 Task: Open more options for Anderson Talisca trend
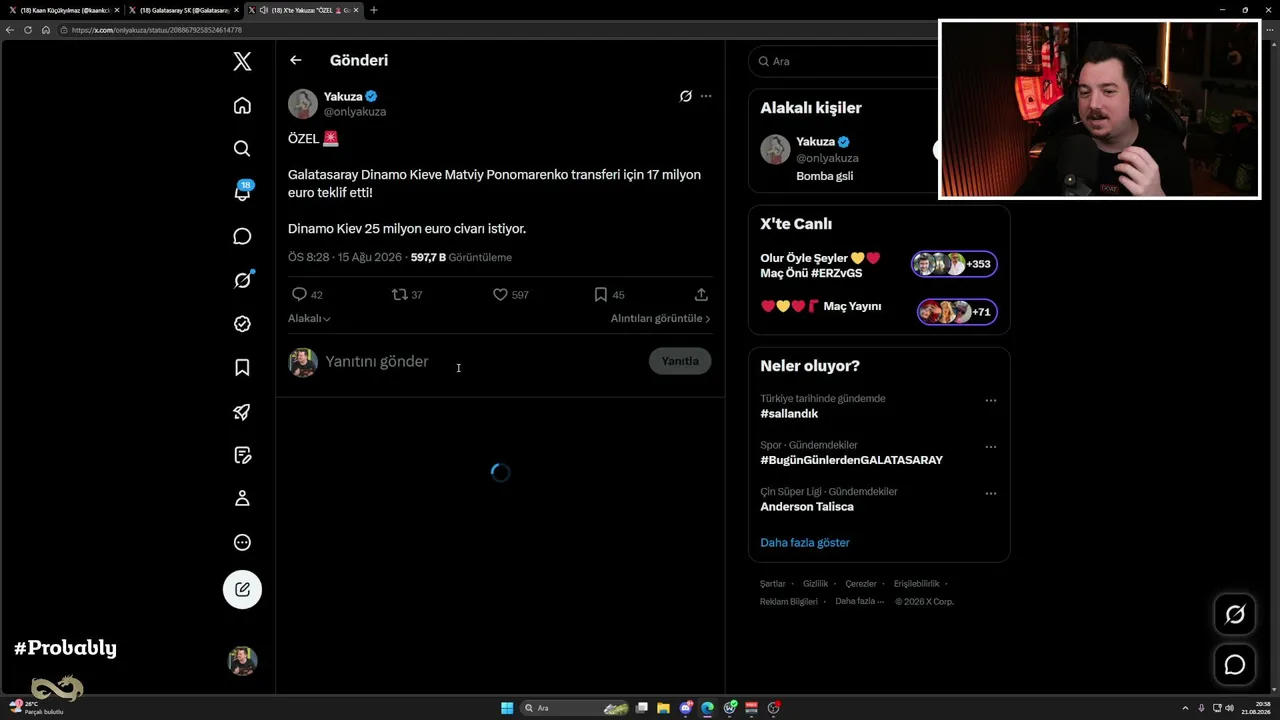click(x=991, y=493)
